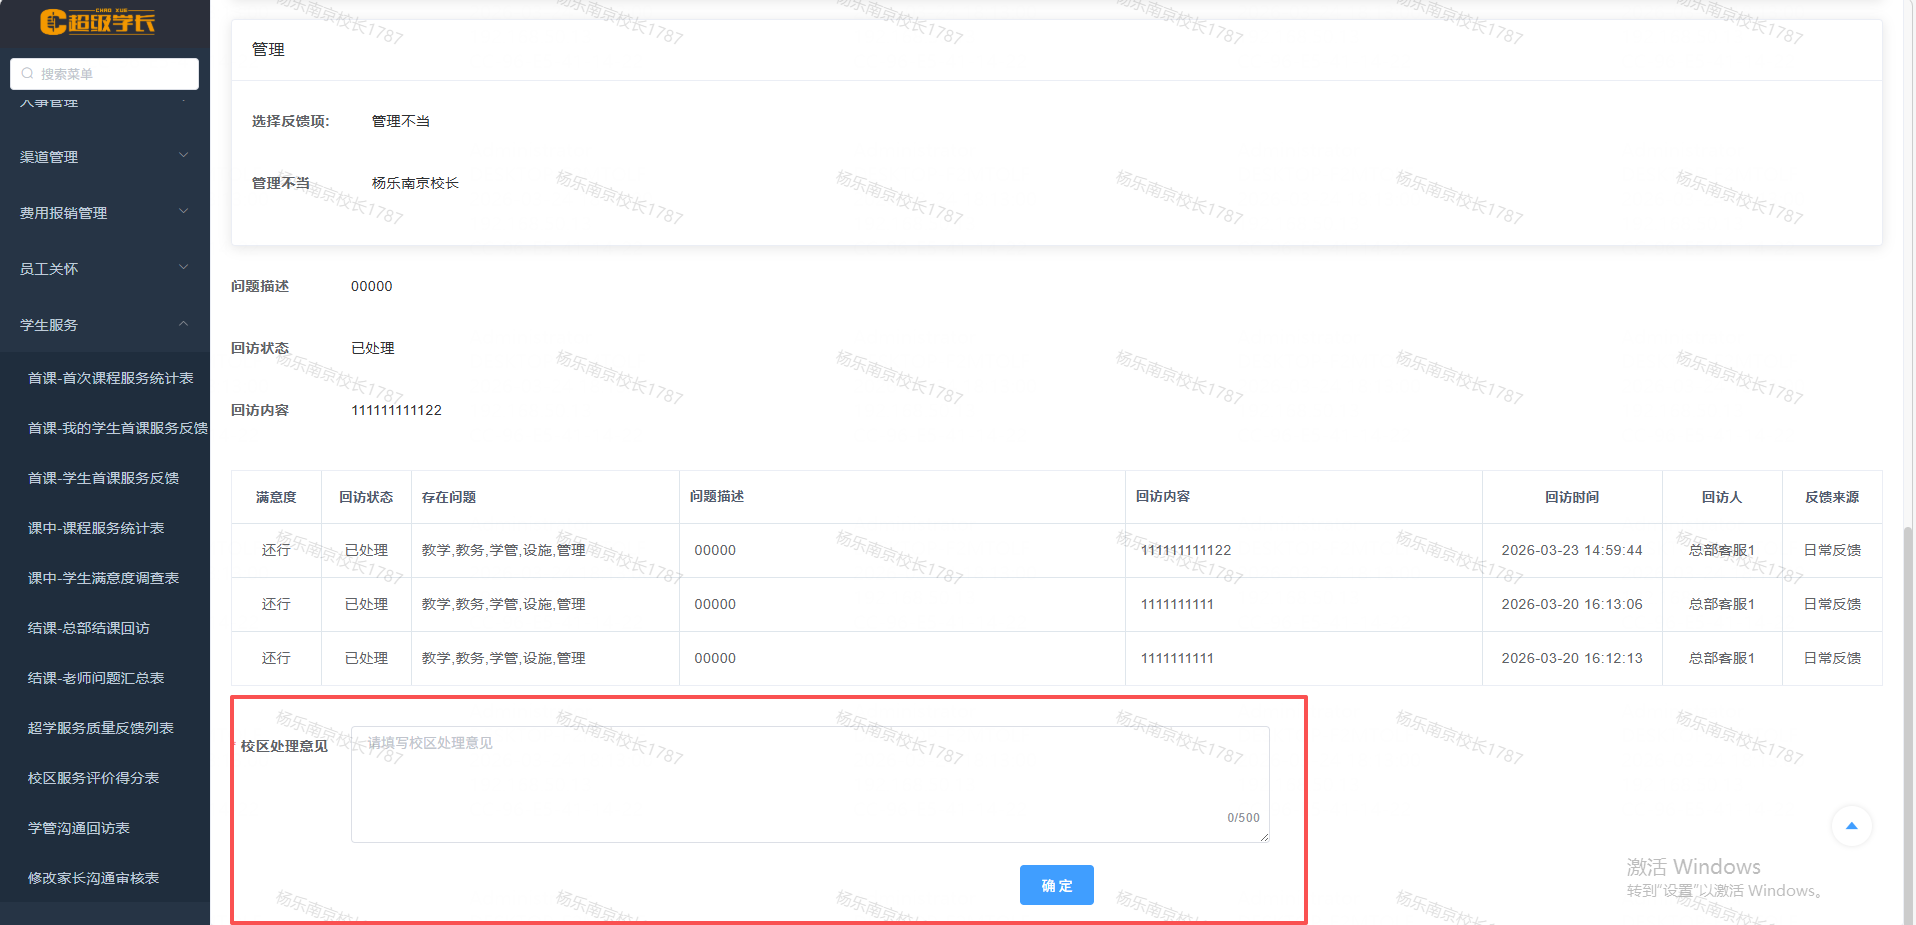This screenshot has height=925, width=1916.
Task: Select 课中-学生满意度调查表 in sidebar
Action: pos(103,578)
